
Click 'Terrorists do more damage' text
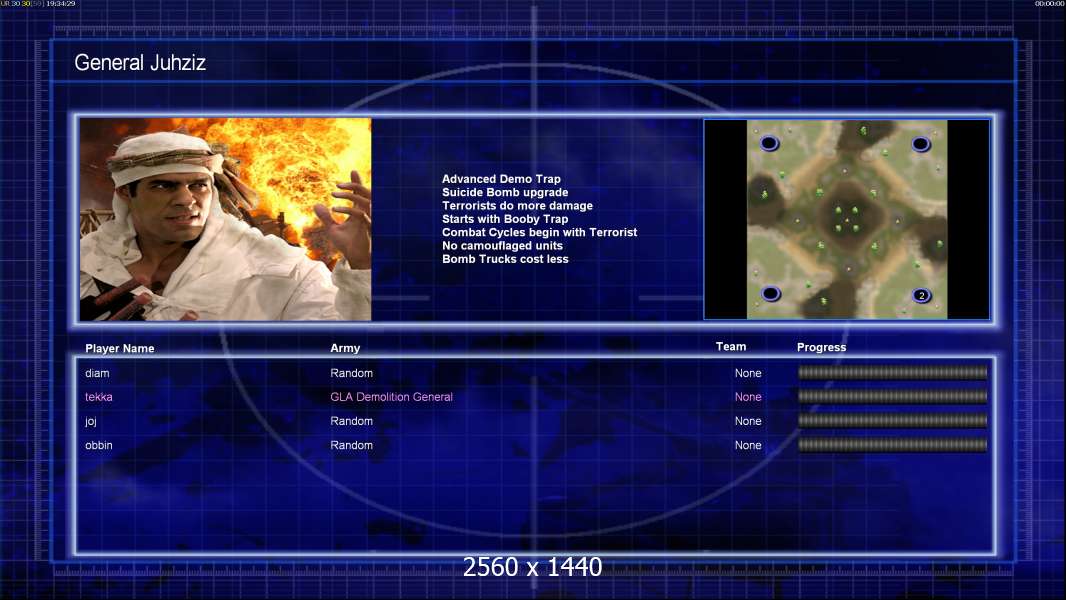517,205
